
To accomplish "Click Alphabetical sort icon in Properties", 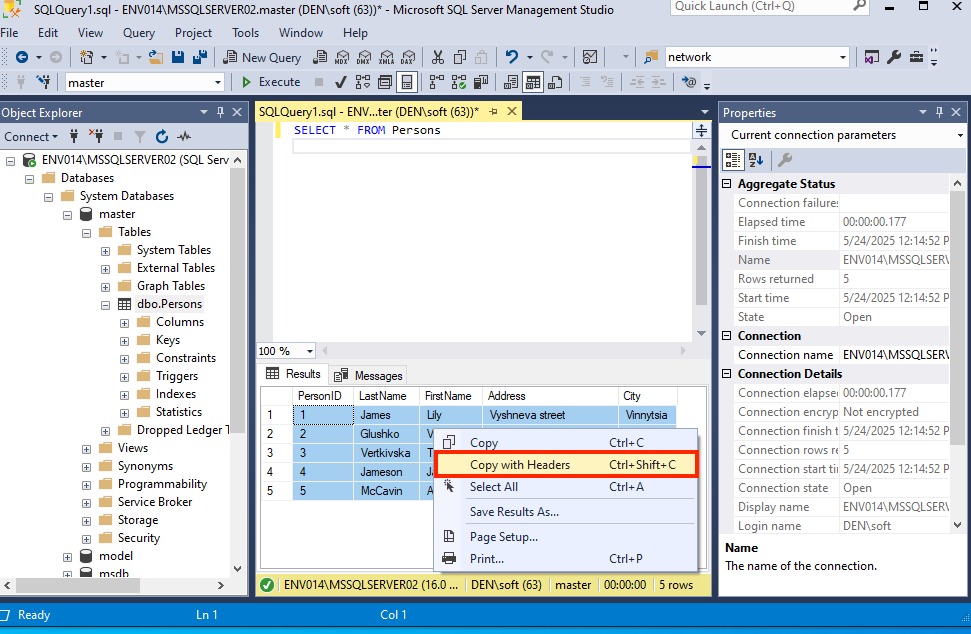I will tap(756, 160).
